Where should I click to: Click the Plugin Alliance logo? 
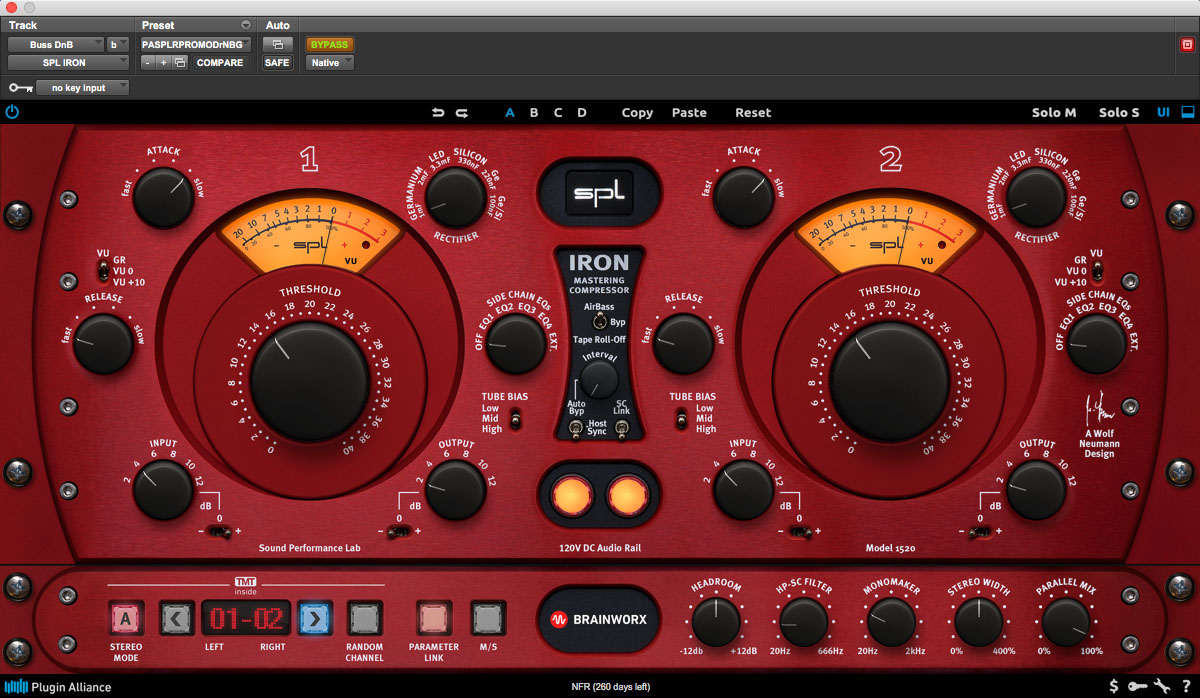(58, 687)
